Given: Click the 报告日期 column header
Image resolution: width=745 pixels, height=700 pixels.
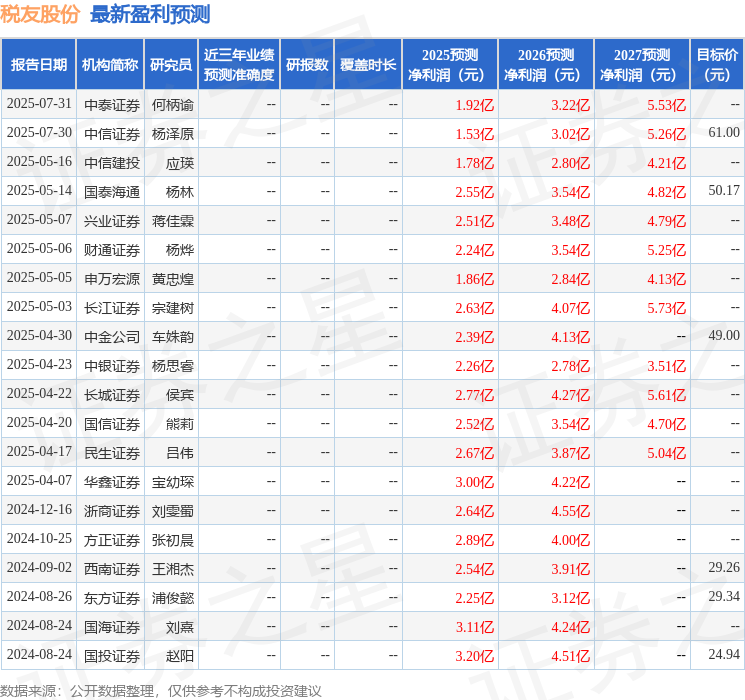Looking at the screenshot, I should tap(38, 65).
